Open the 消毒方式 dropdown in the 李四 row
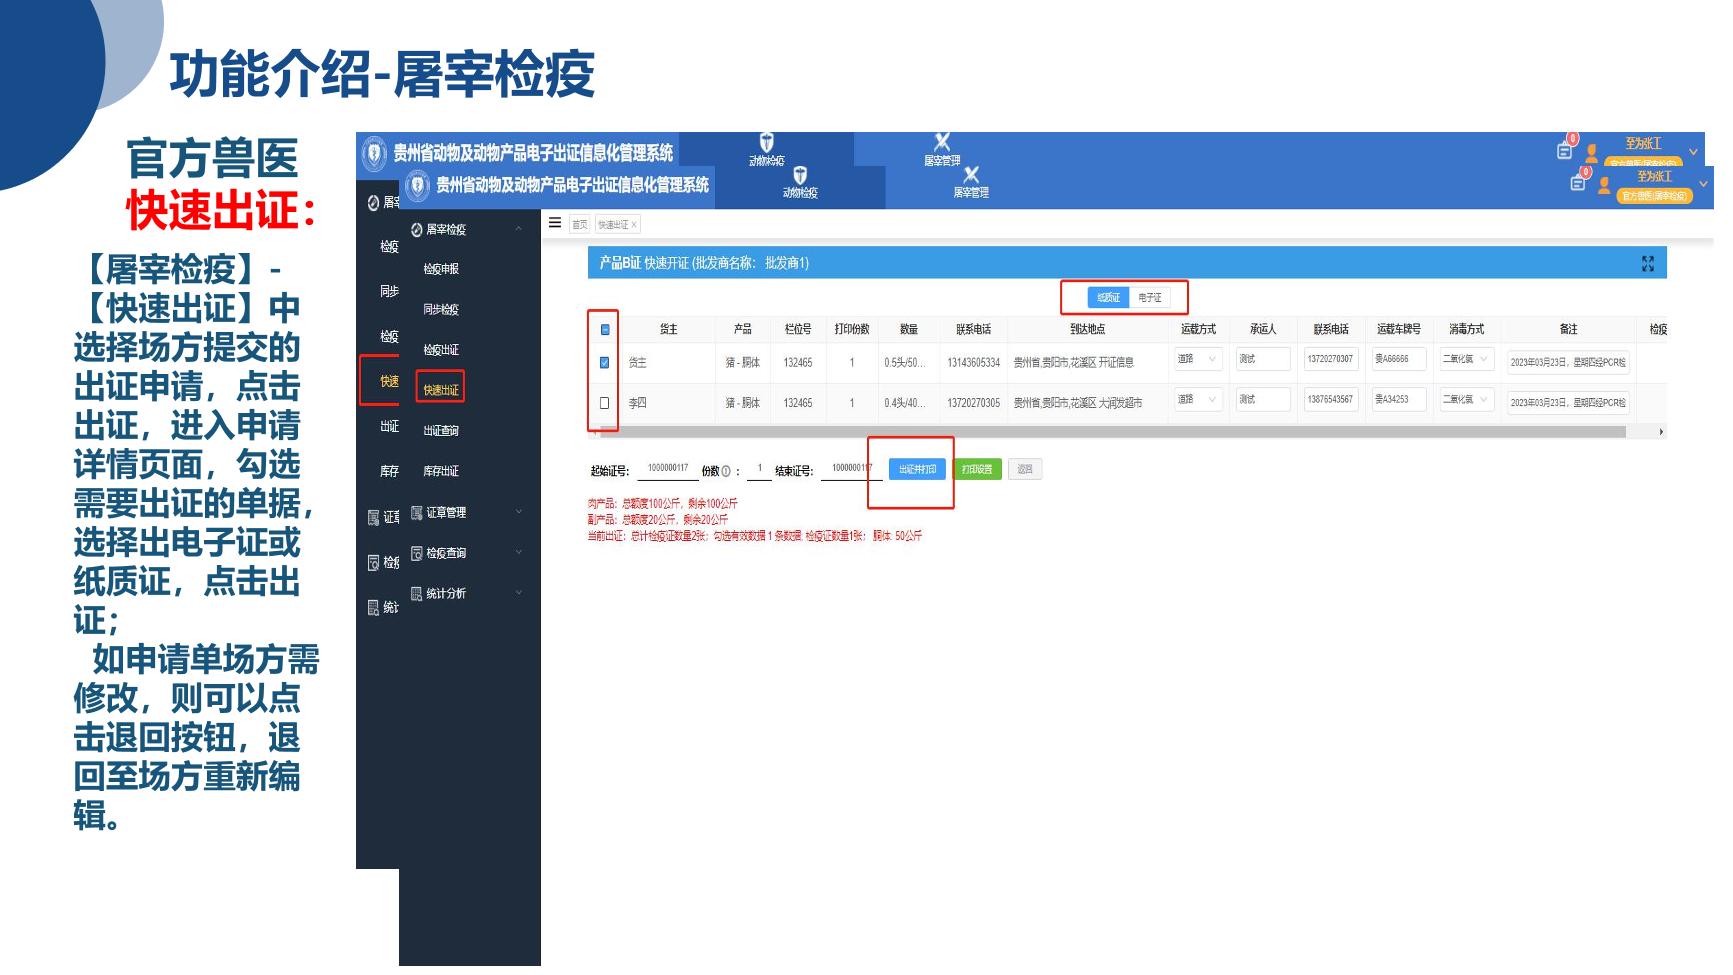Screen dimensions: 1733x975 point(1466,399)
